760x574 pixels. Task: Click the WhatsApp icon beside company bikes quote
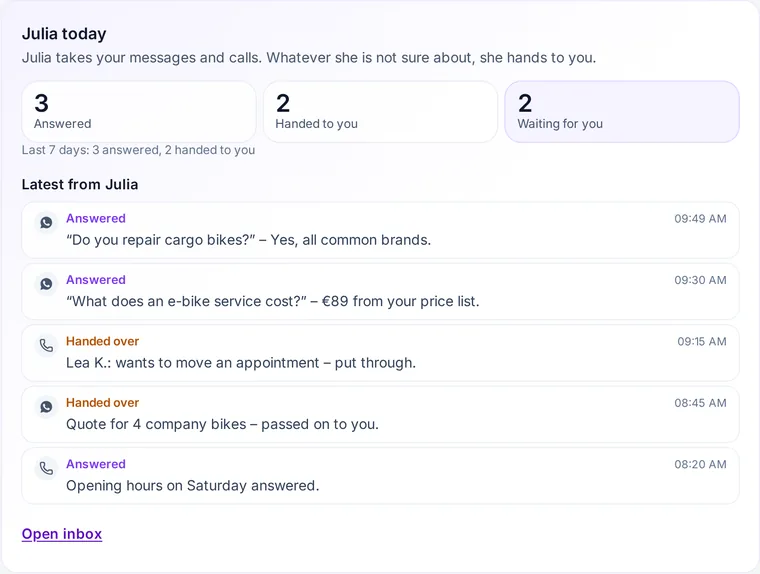(46, 407)
